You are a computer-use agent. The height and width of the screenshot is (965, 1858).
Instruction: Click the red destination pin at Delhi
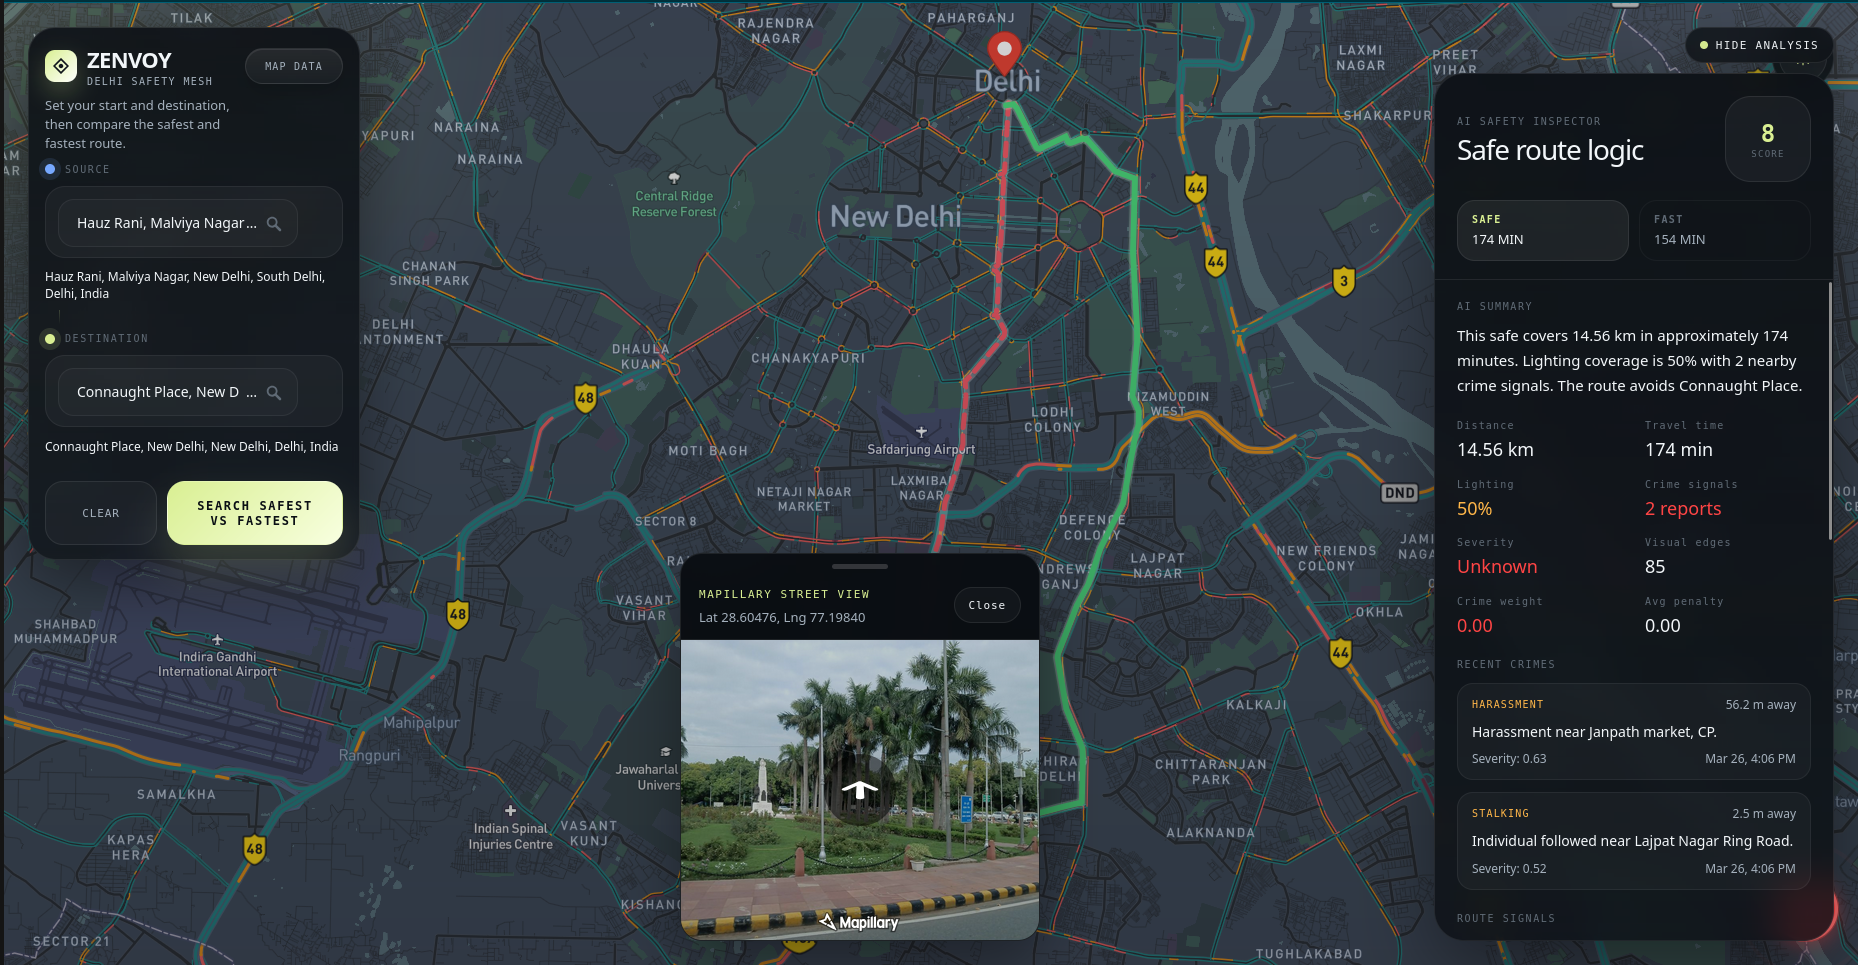[x=1004, y=54]
